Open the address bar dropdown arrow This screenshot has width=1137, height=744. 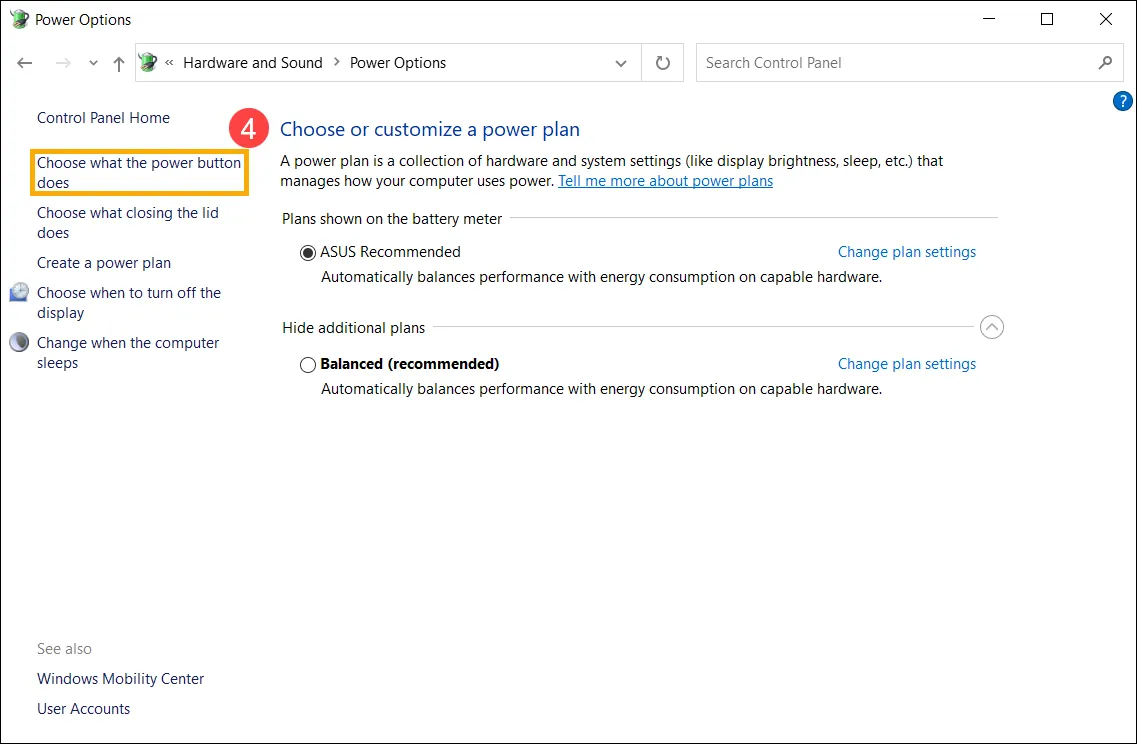[x=620, y=62]
